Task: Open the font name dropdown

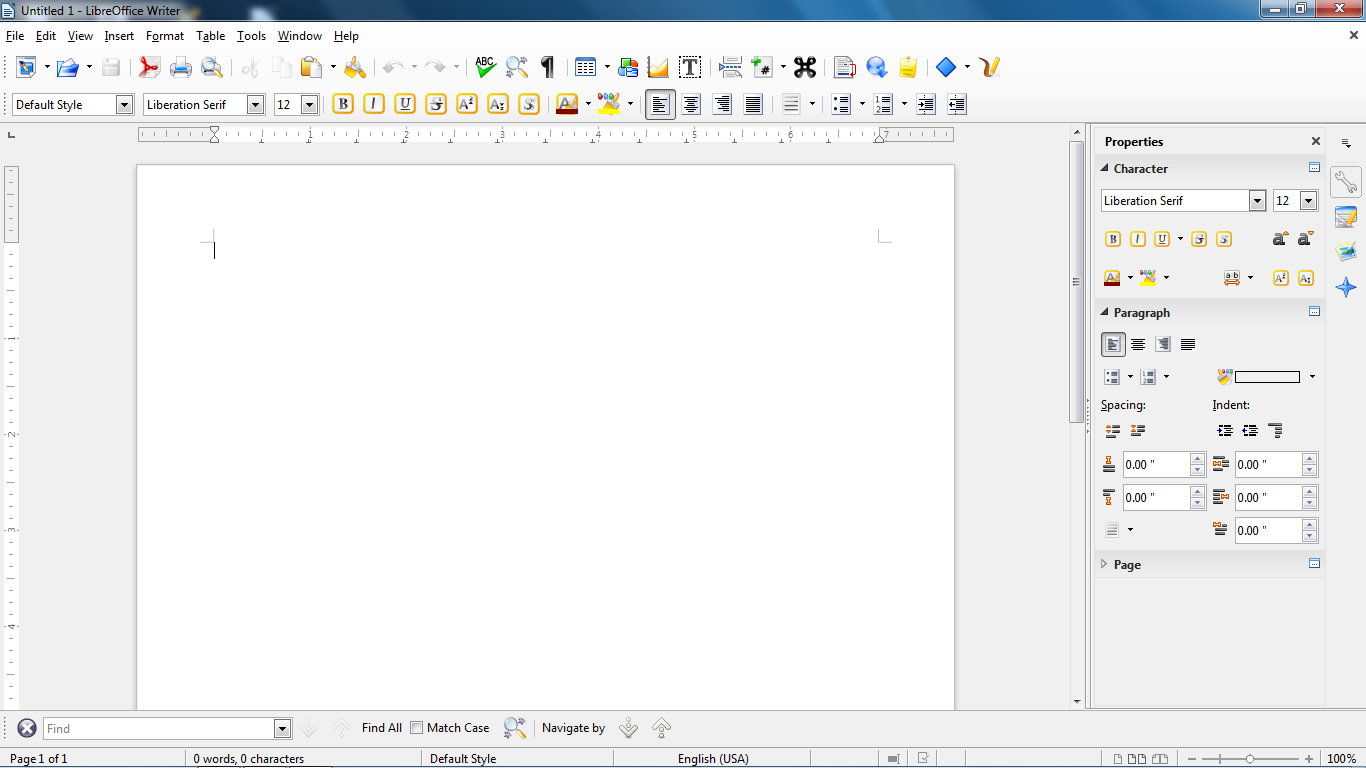Action: click(x=254, y=104)
